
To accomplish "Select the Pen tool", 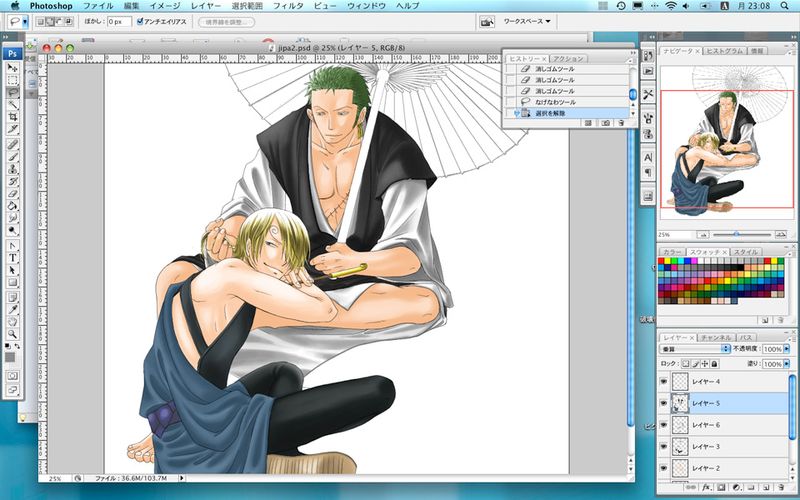I will coord(13,246).
